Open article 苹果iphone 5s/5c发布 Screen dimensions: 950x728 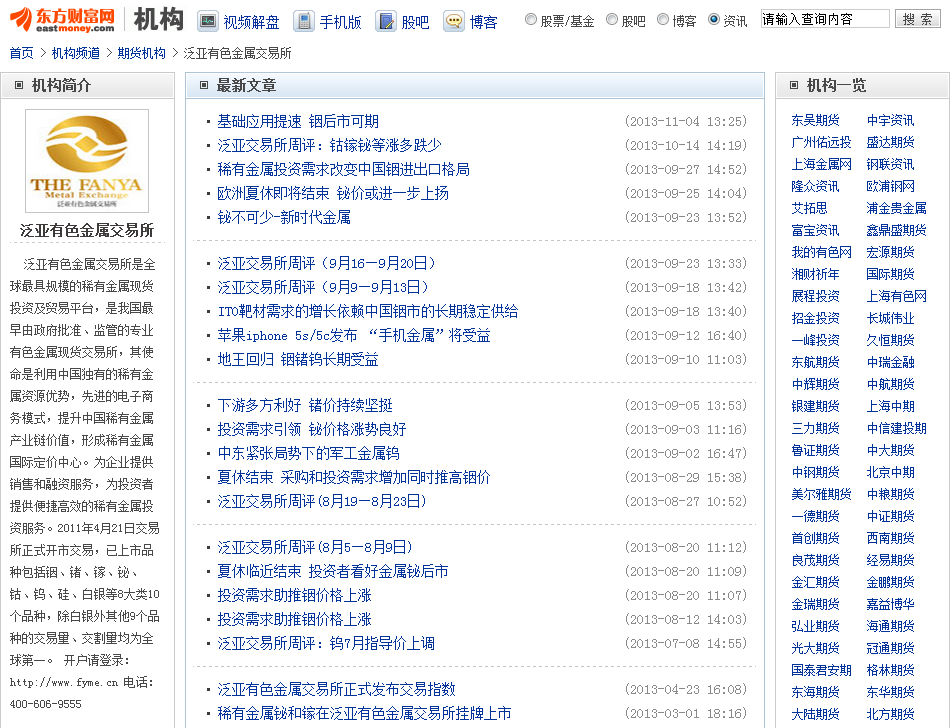[x=354, y=336]
